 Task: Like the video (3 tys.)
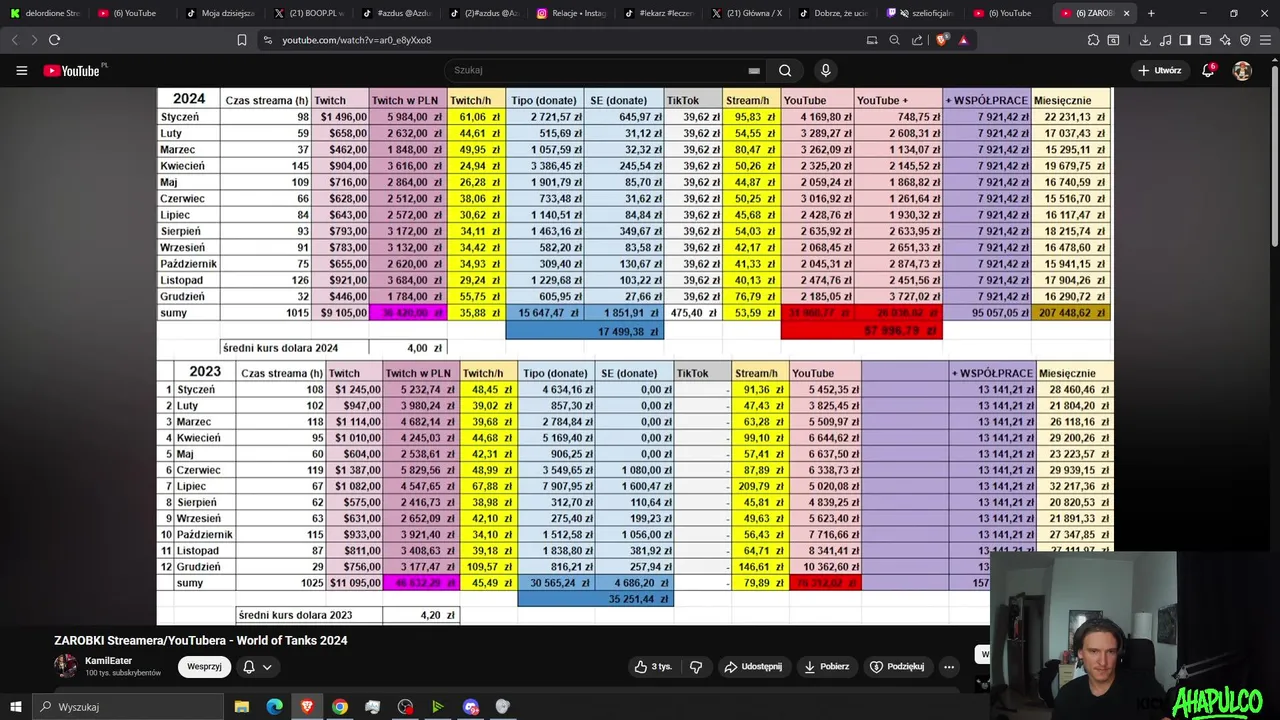click(x=652, y=666)
